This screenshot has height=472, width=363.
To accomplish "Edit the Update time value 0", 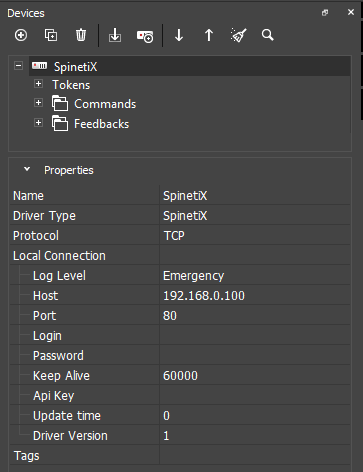I will (255, 415).
